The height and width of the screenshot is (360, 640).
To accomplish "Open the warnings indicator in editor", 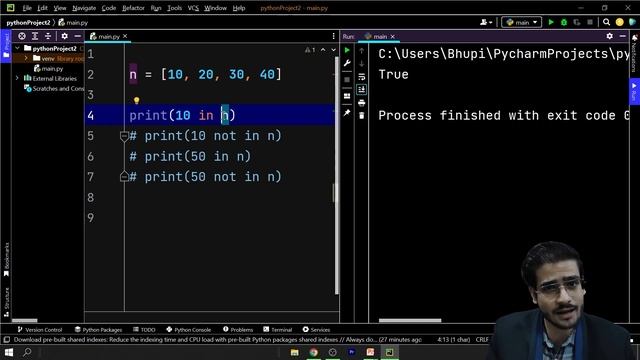I will point(310,50).
